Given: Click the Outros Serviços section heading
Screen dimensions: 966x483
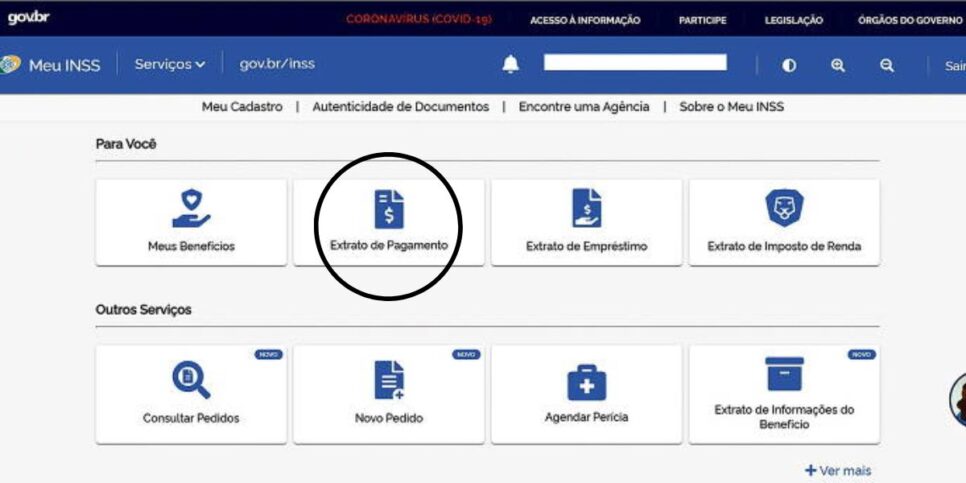Looking at the screenshot, I should [x=143, y=309].
